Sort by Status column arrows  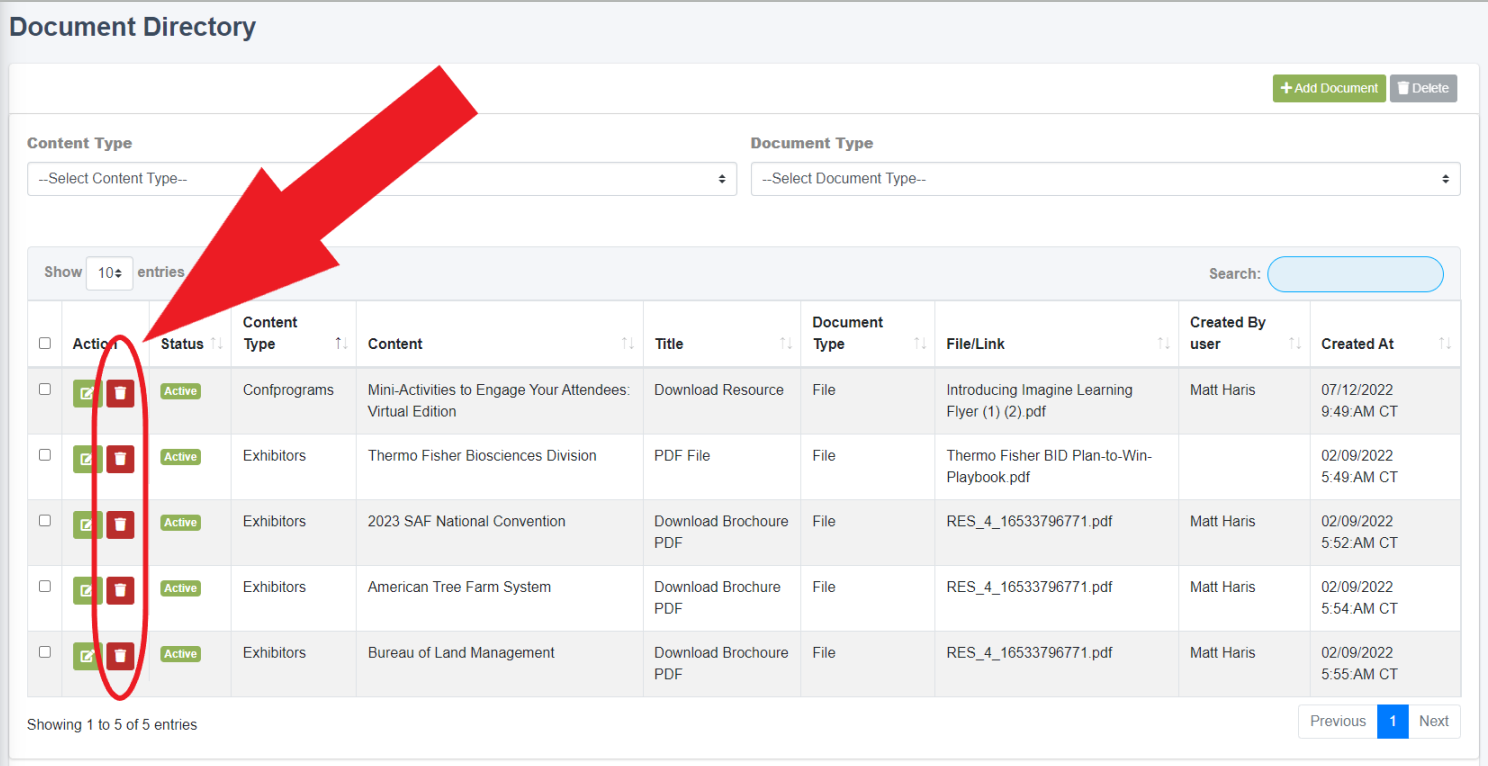216,344
